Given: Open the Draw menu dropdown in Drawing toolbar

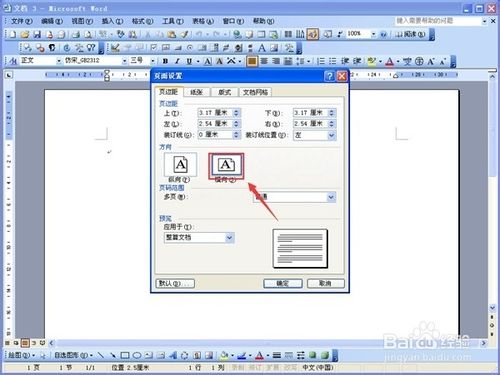Looking at the screenshot, I should (21, 355).
